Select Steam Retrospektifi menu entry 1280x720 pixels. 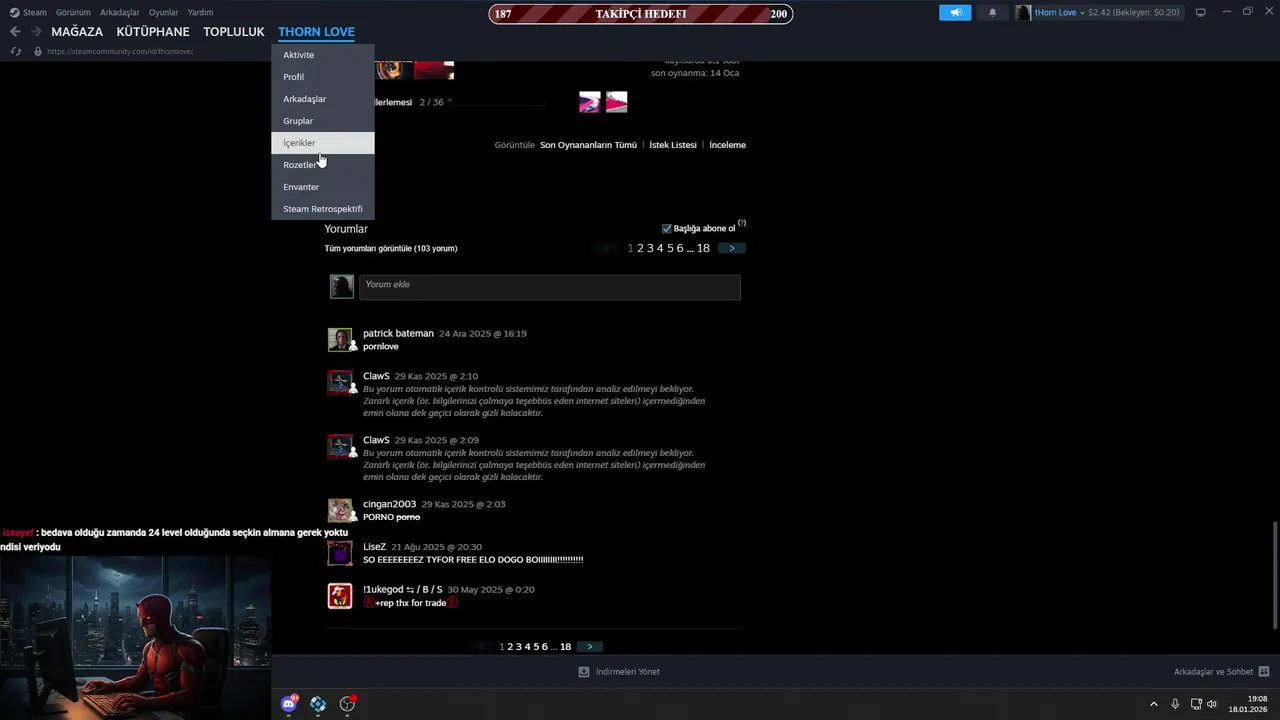(x=323, y=209)
